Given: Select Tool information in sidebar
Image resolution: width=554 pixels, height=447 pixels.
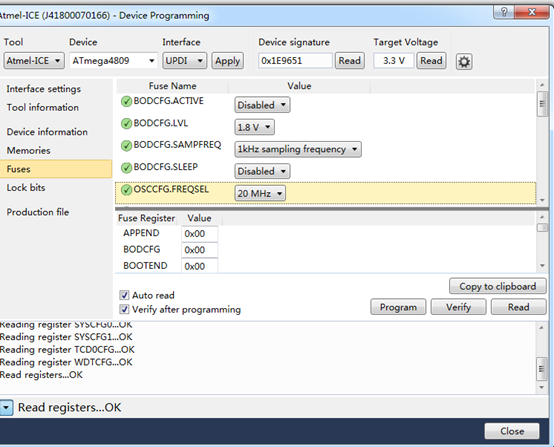Looking at the screenshot, I should (x=42, y=107).
